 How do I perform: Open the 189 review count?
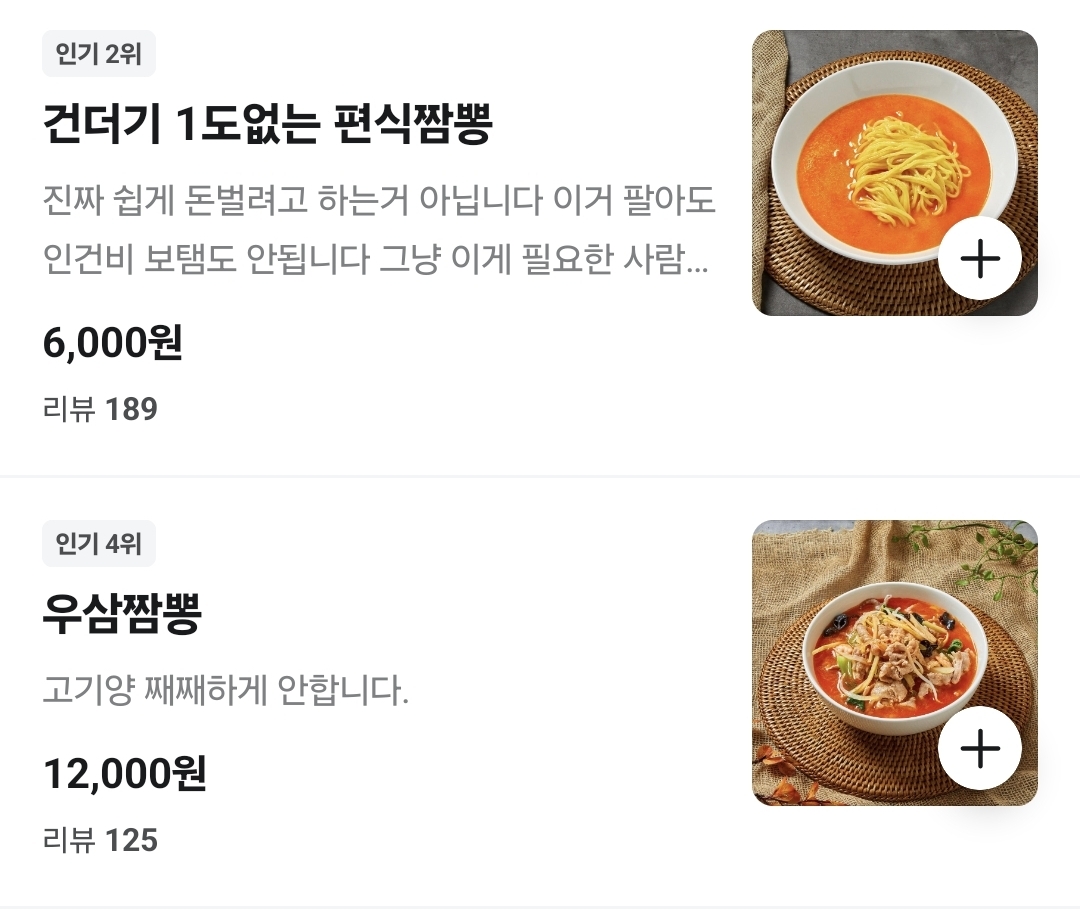point(131,409)
